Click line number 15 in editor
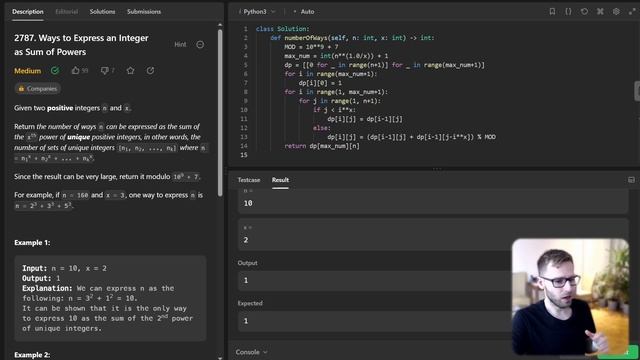 tap(244, 155)
